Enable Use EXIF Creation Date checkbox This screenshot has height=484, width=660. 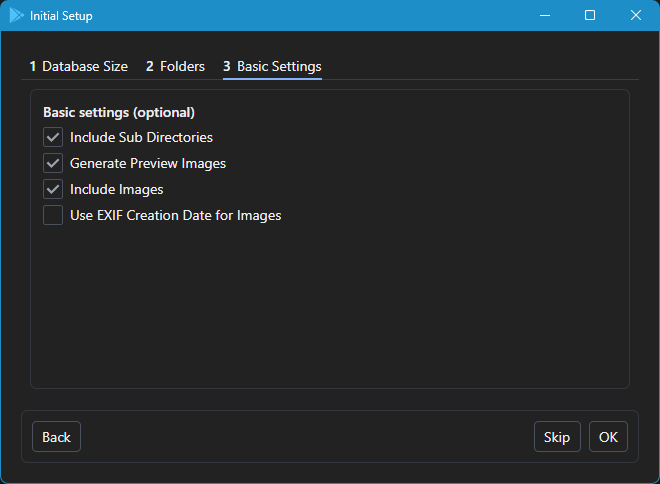point(53,215)
